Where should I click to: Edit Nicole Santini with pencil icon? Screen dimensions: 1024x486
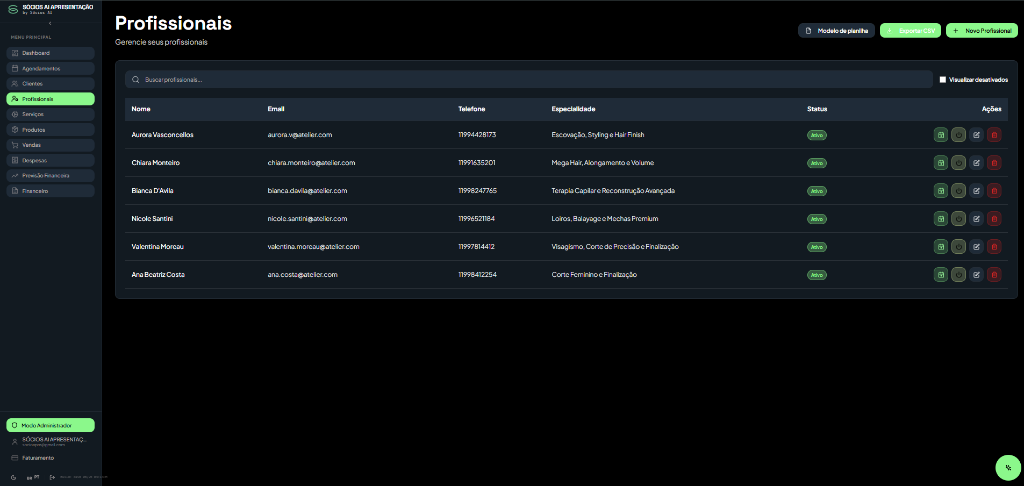pos(976,219)
